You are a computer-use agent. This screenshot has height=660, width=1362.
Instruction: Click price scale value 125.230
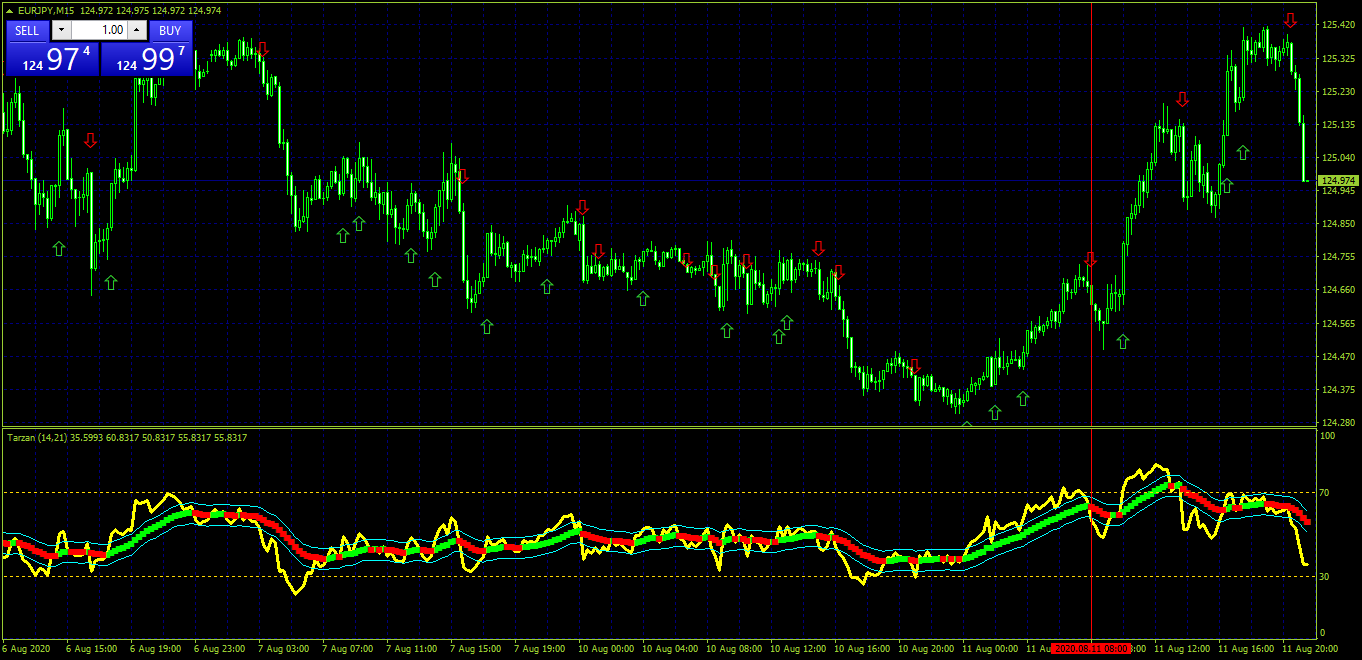(1337, 91)
